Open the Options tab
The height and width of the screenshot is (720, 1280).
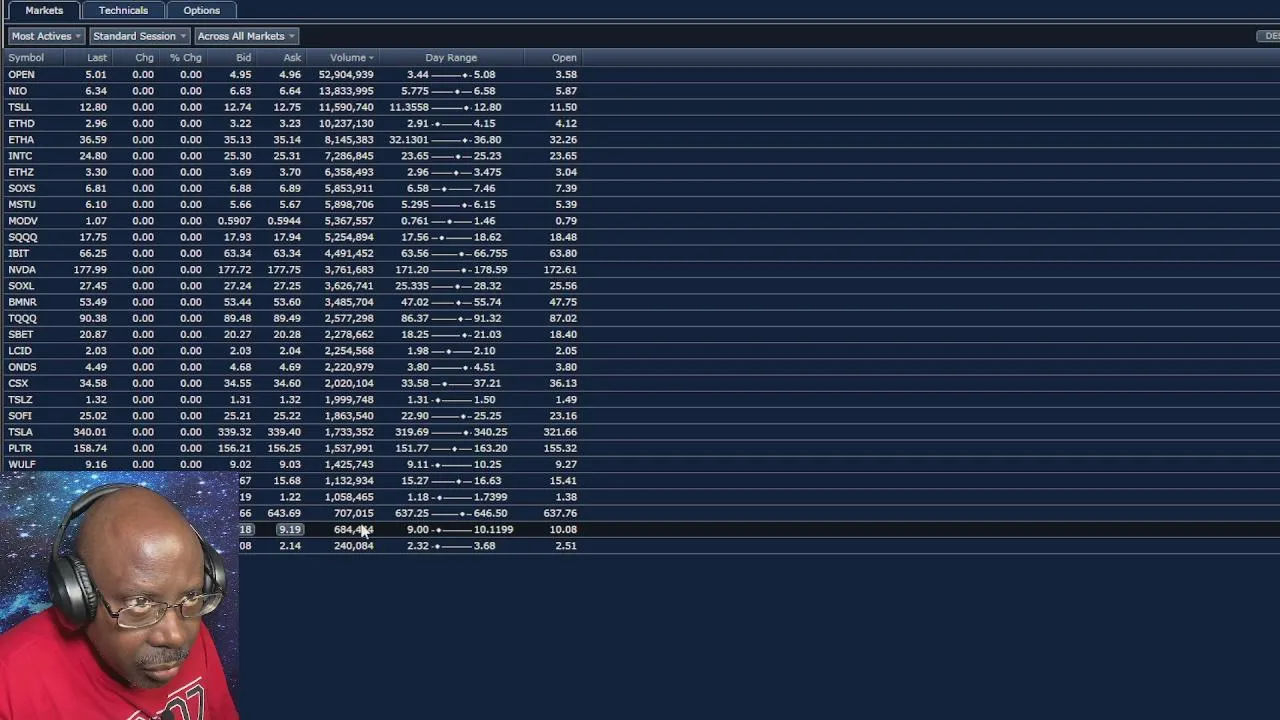(201, 10)
